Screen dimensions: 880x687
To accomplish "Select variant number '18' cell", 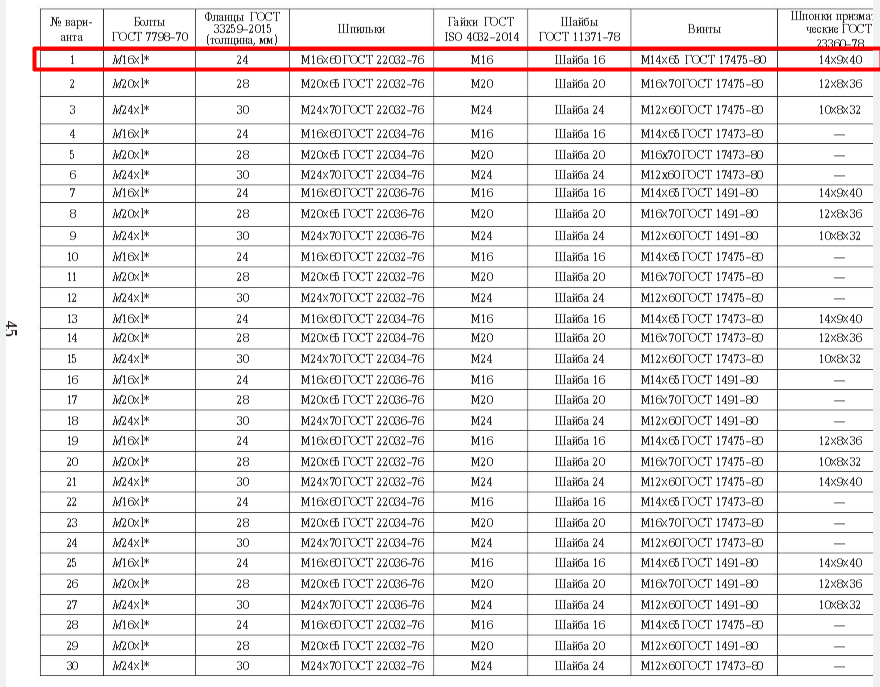I will tap(72, 420).
